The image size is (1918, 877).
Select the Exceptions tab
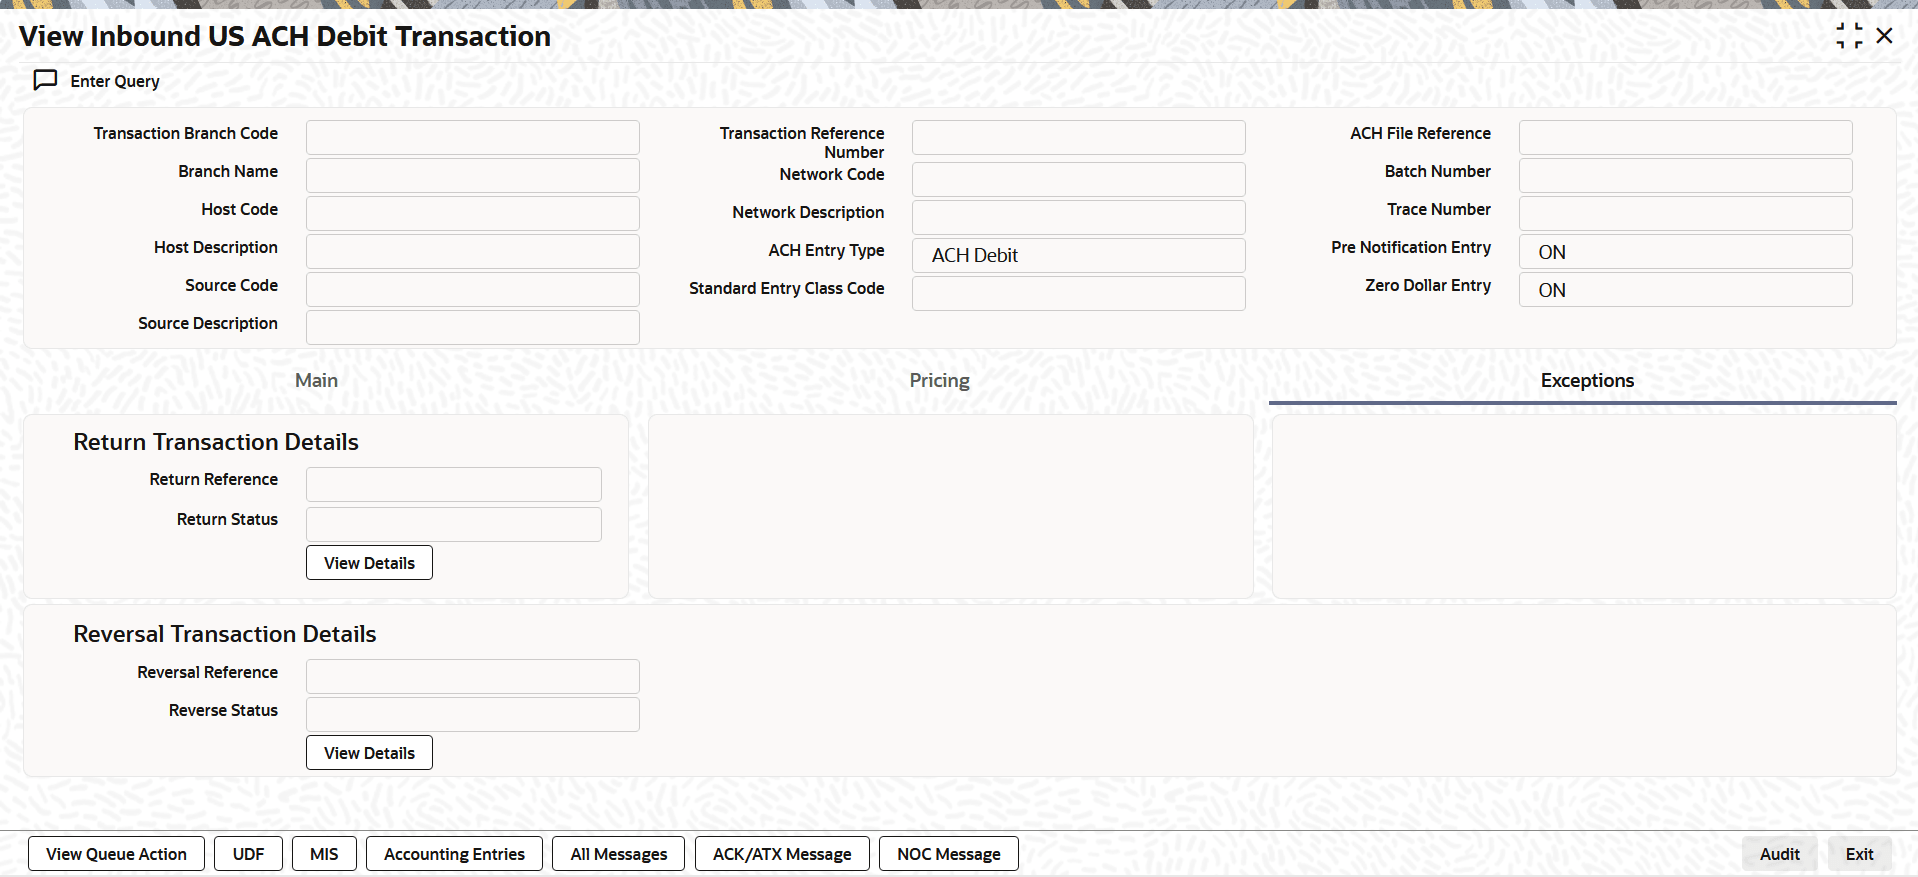(x=1587, y=380)
